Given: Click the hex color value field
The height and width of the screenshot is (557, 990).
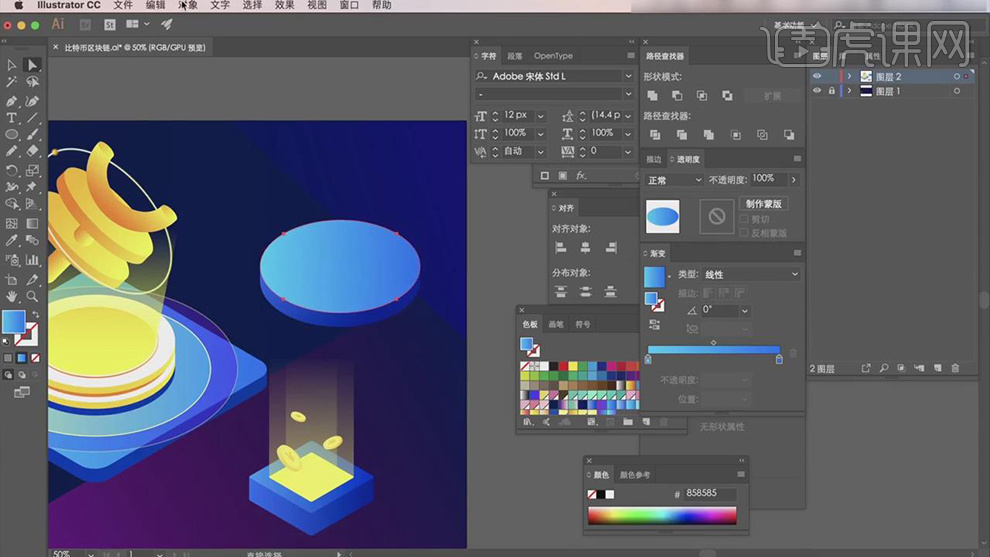Looking at the screenshot, I should point(710,494).
